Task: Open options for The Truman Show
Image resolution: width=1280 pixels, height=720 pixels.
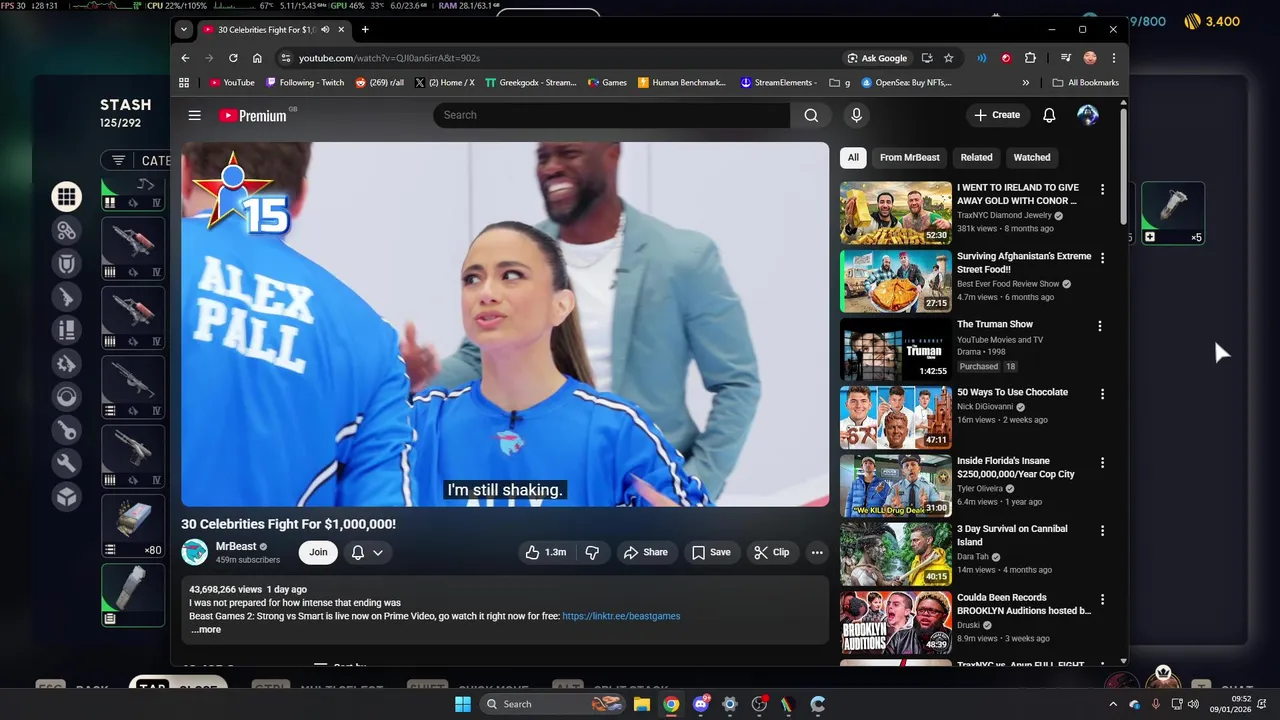Action: 1099,326
